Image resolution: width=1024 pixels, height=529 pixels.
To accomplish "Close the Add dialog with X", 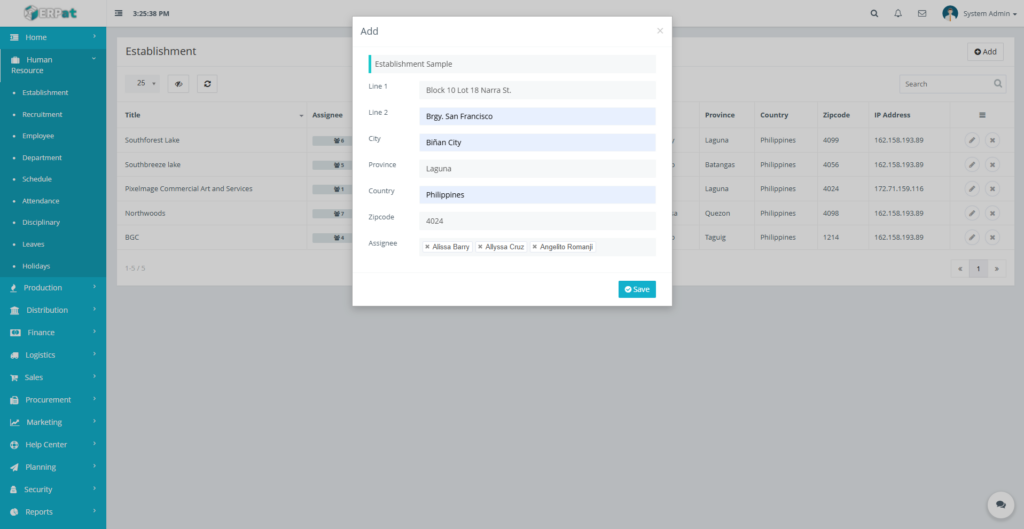I will point(660,31).
